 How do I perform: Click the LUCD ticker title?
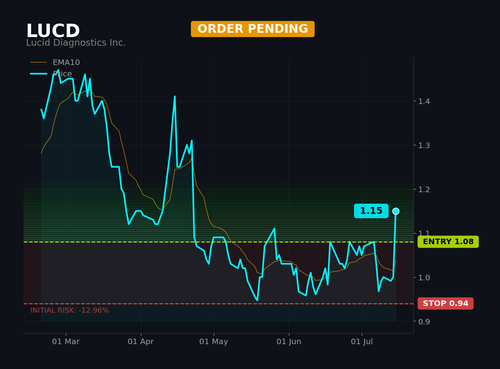click(x=53, y=31)
